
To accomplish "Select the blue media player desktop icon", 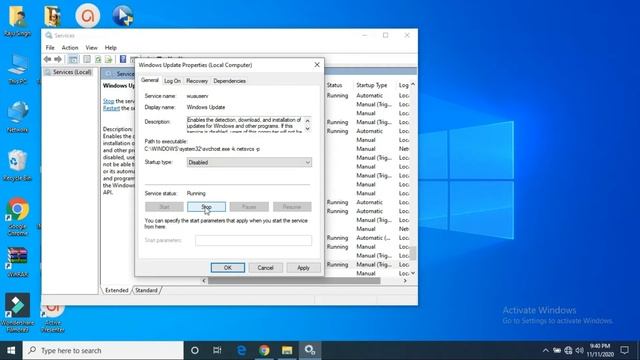I will [123, 16].
